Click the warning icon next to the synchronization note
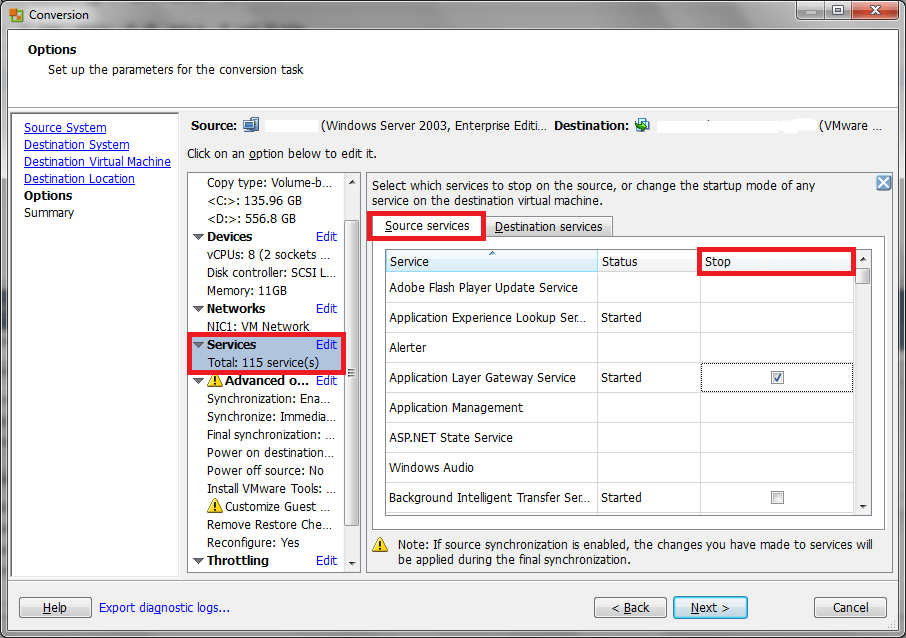The image size is (906, 638). click(x=380, y=544)
